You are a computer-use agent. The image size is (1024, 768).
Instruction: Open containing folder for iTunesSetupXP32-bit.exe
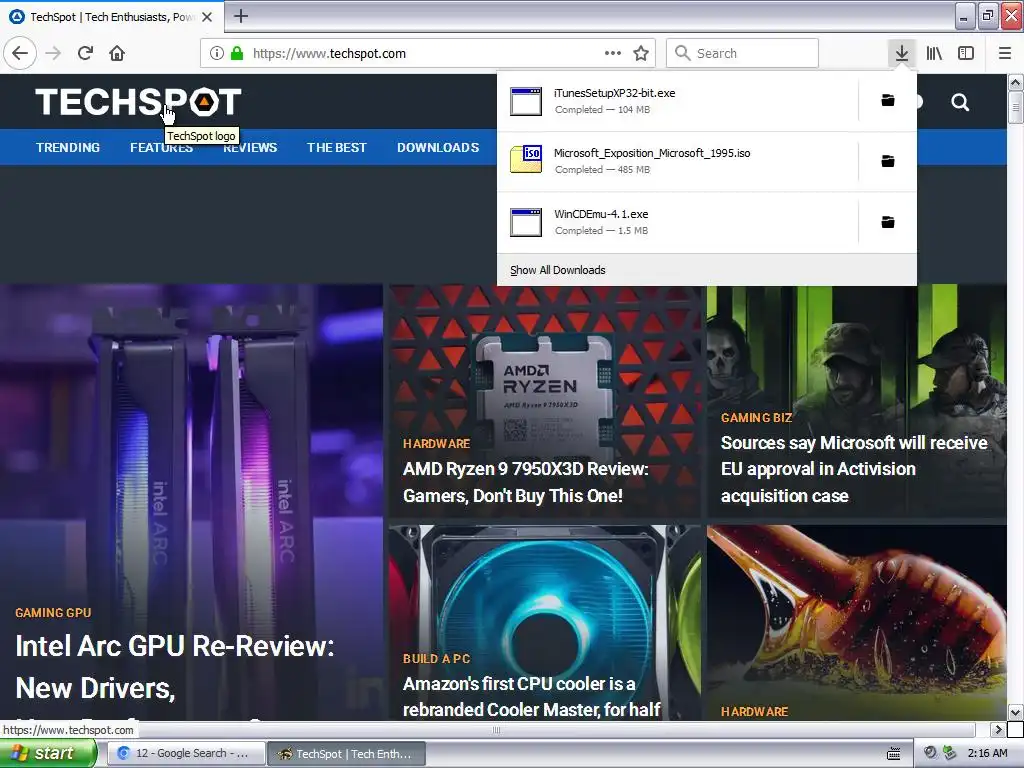coord(888,100)
